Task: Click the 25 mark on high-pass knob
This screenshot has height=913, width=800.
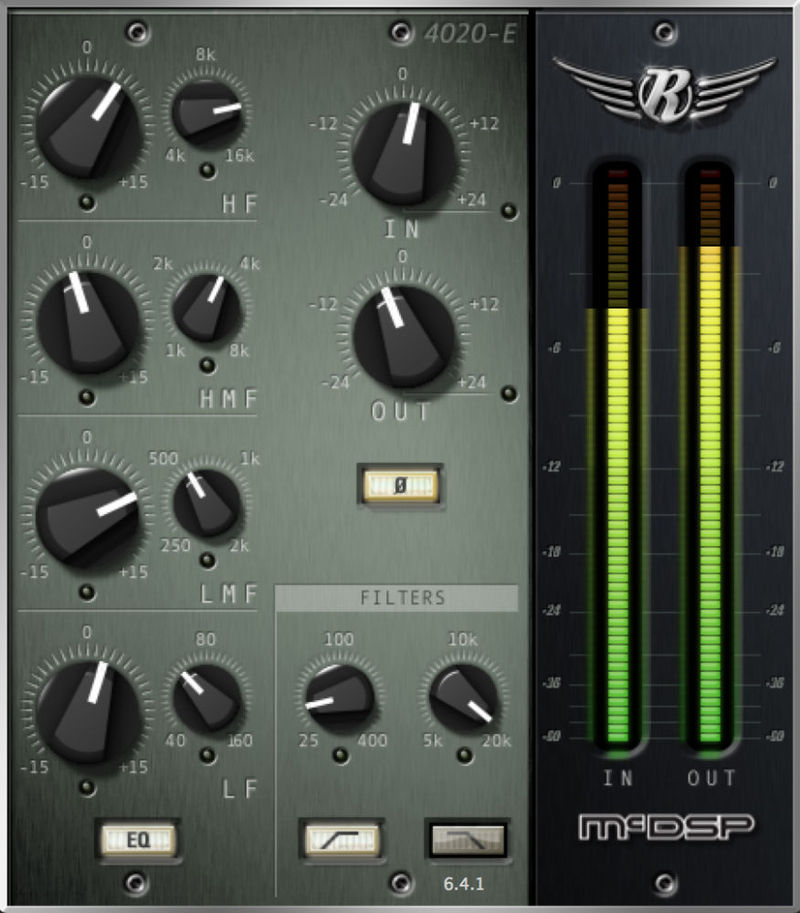Action: point(309,741)
